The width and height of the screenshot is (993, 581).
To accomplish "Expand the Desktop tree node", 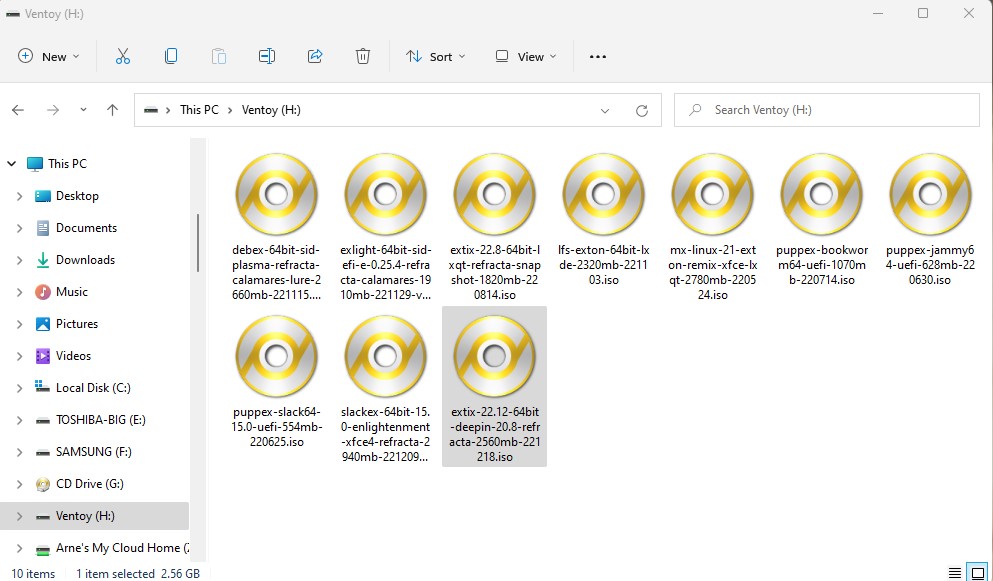I will (x=20, y=196).
